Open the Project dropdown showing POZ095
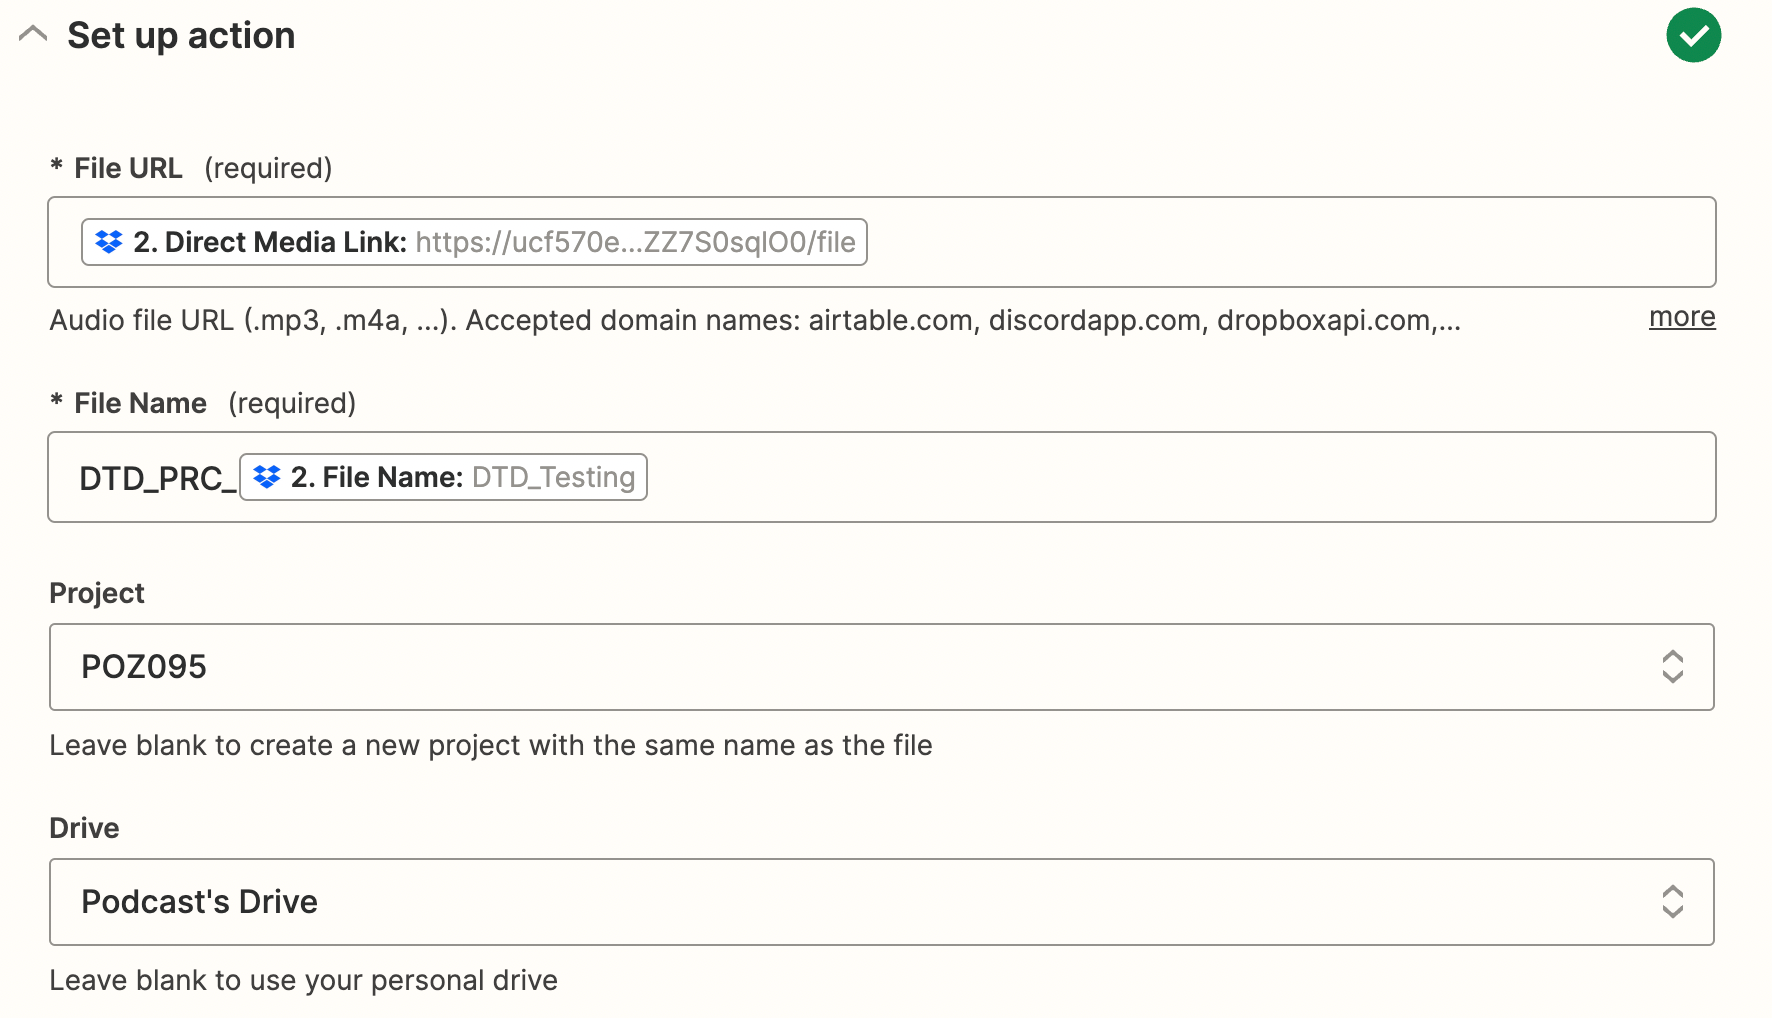The image size is (1772, 1018). pos(882,667)
